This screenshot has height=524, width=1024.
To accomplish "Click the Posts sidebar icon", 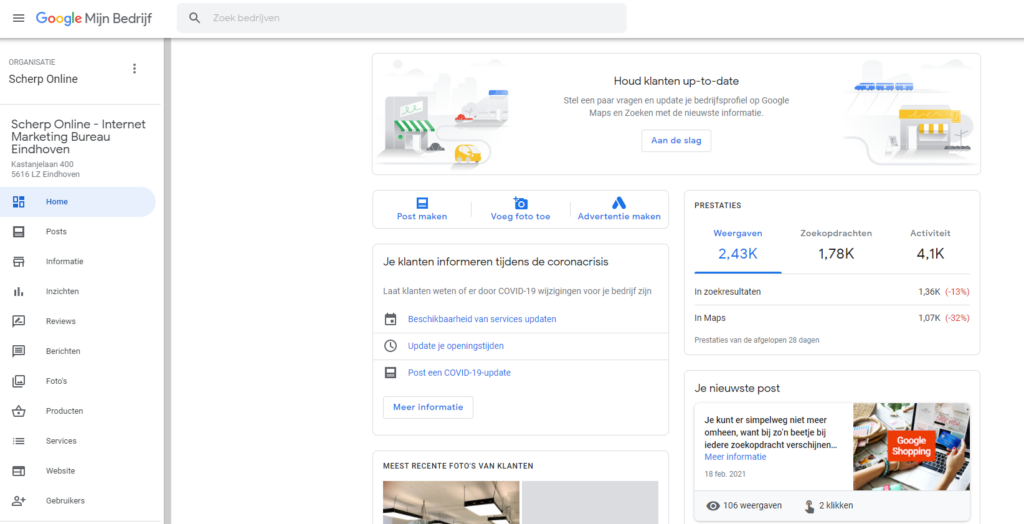I will (18, 232).
